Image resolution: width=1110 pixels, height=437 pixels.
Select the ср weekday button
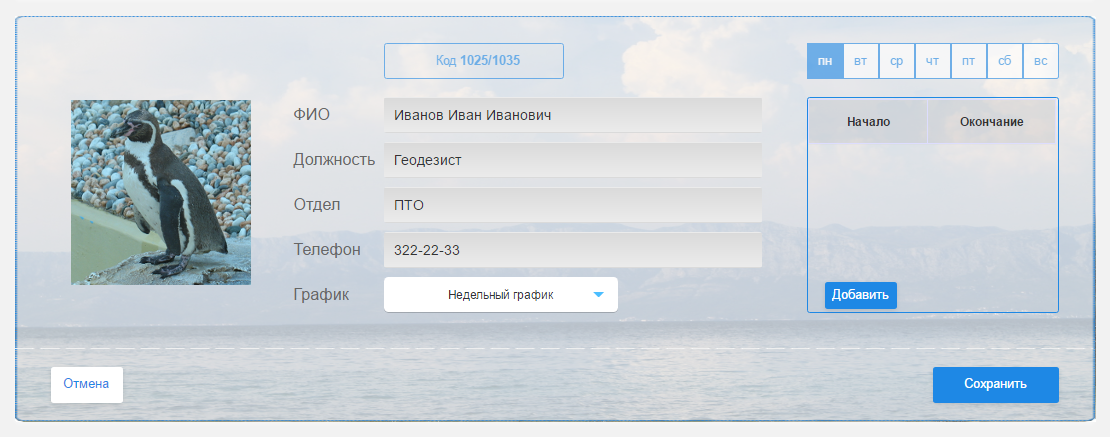[897, 61]
